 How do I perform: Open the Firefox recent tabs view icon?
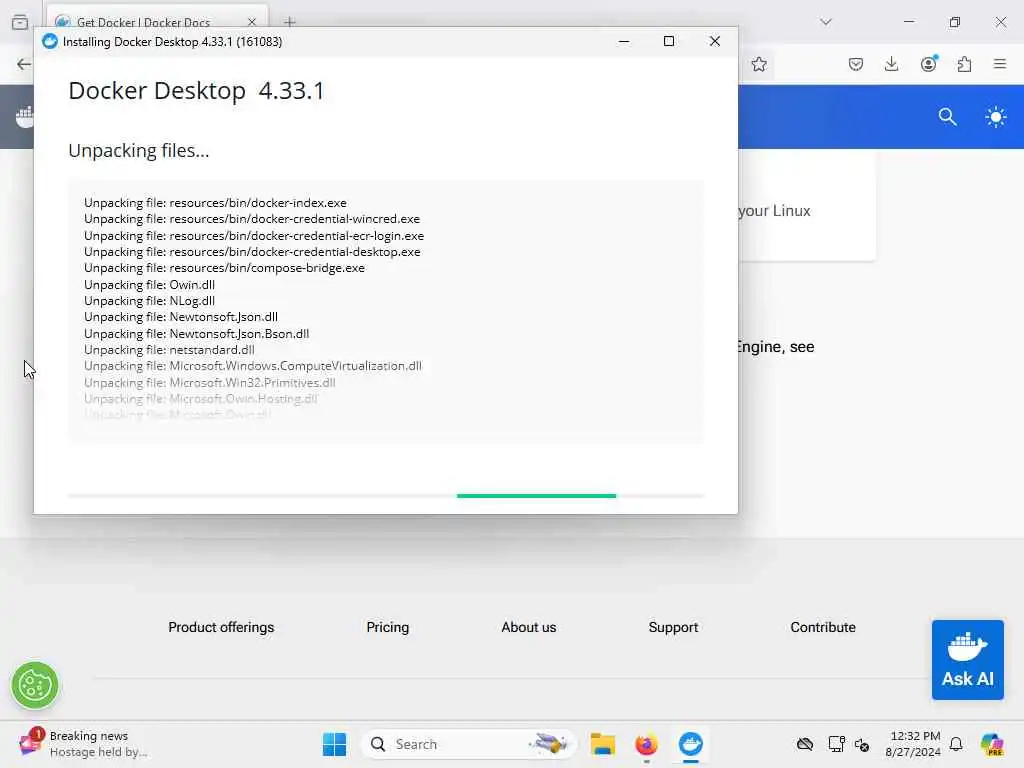click(x=20, y=22)
